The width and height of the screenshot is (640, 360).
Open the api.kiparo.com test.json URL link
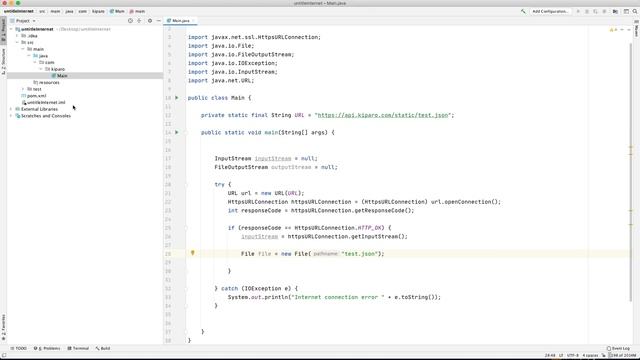383,115
